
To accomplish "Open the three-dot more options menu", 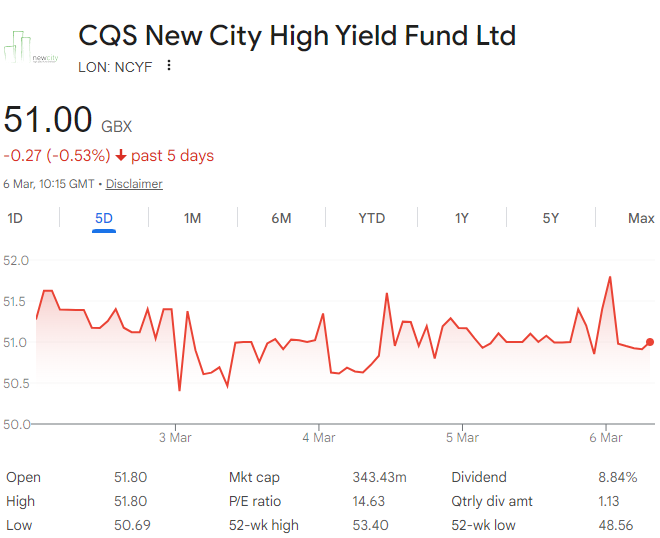I will [x=169, y=65].
